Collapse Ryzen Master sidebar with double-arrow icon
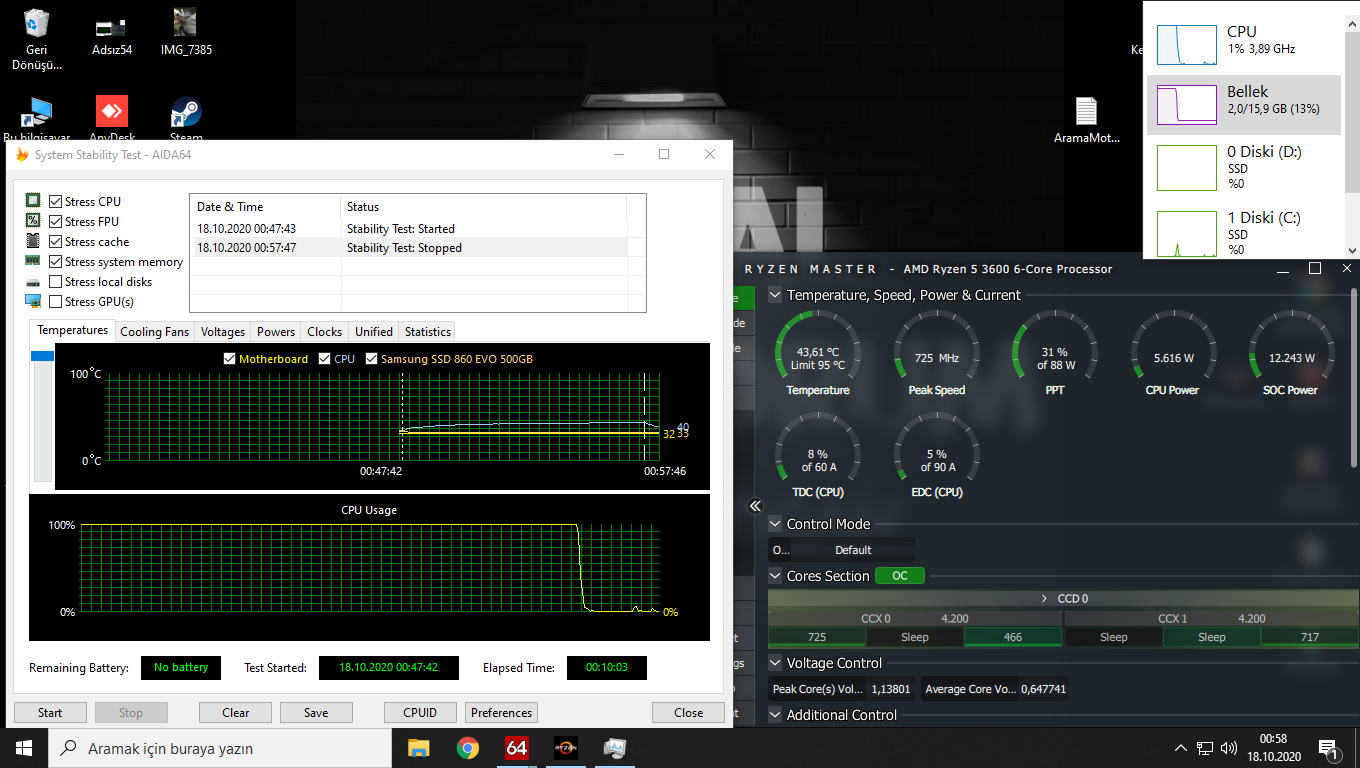 tap(755, 506)
